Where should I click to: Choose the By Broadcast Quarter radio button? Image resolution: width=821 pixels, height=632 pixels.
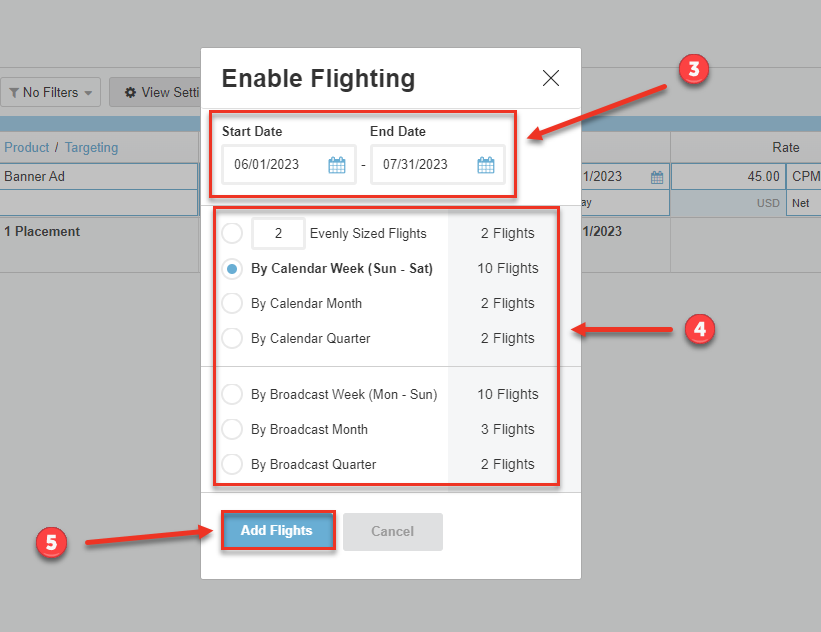(232, 465)
